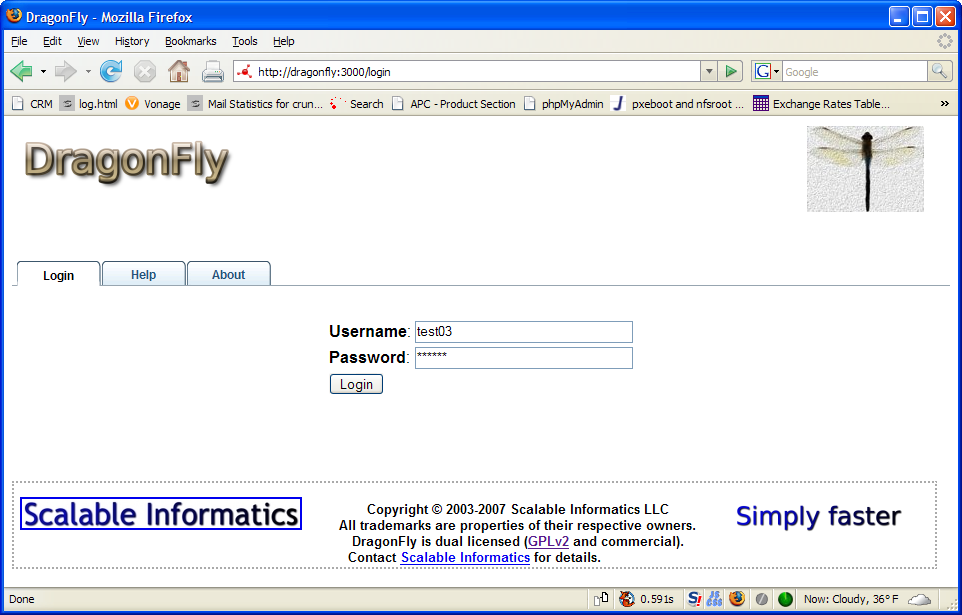Click the Password input field

click(x=523, y=358)
